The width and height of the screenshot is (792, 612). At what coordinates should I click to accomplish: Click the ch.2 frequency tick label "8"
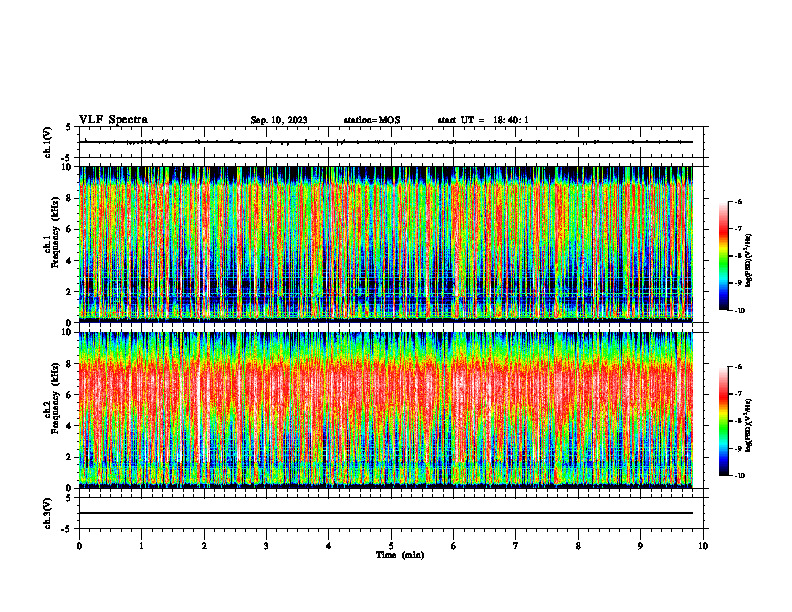[70, 364]
